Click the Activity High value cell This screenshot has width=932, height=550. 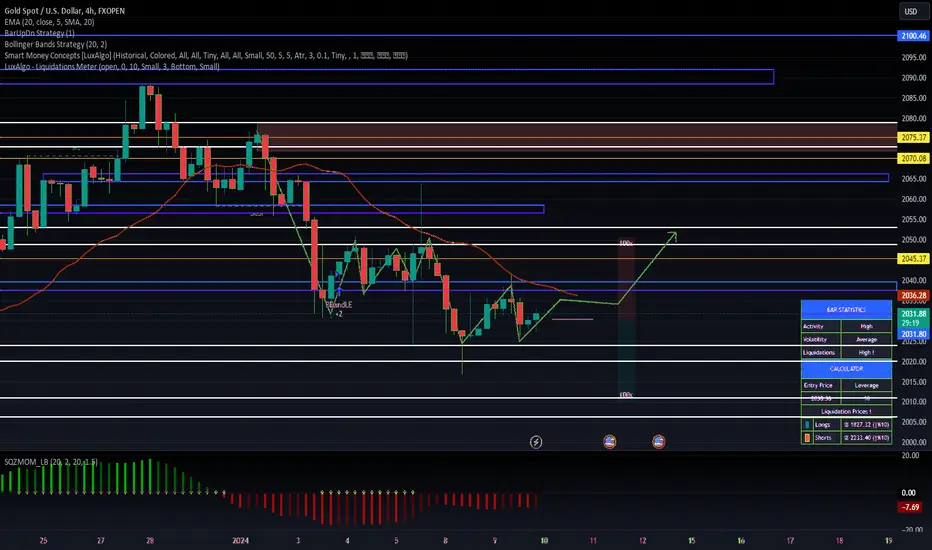[866, 326]
